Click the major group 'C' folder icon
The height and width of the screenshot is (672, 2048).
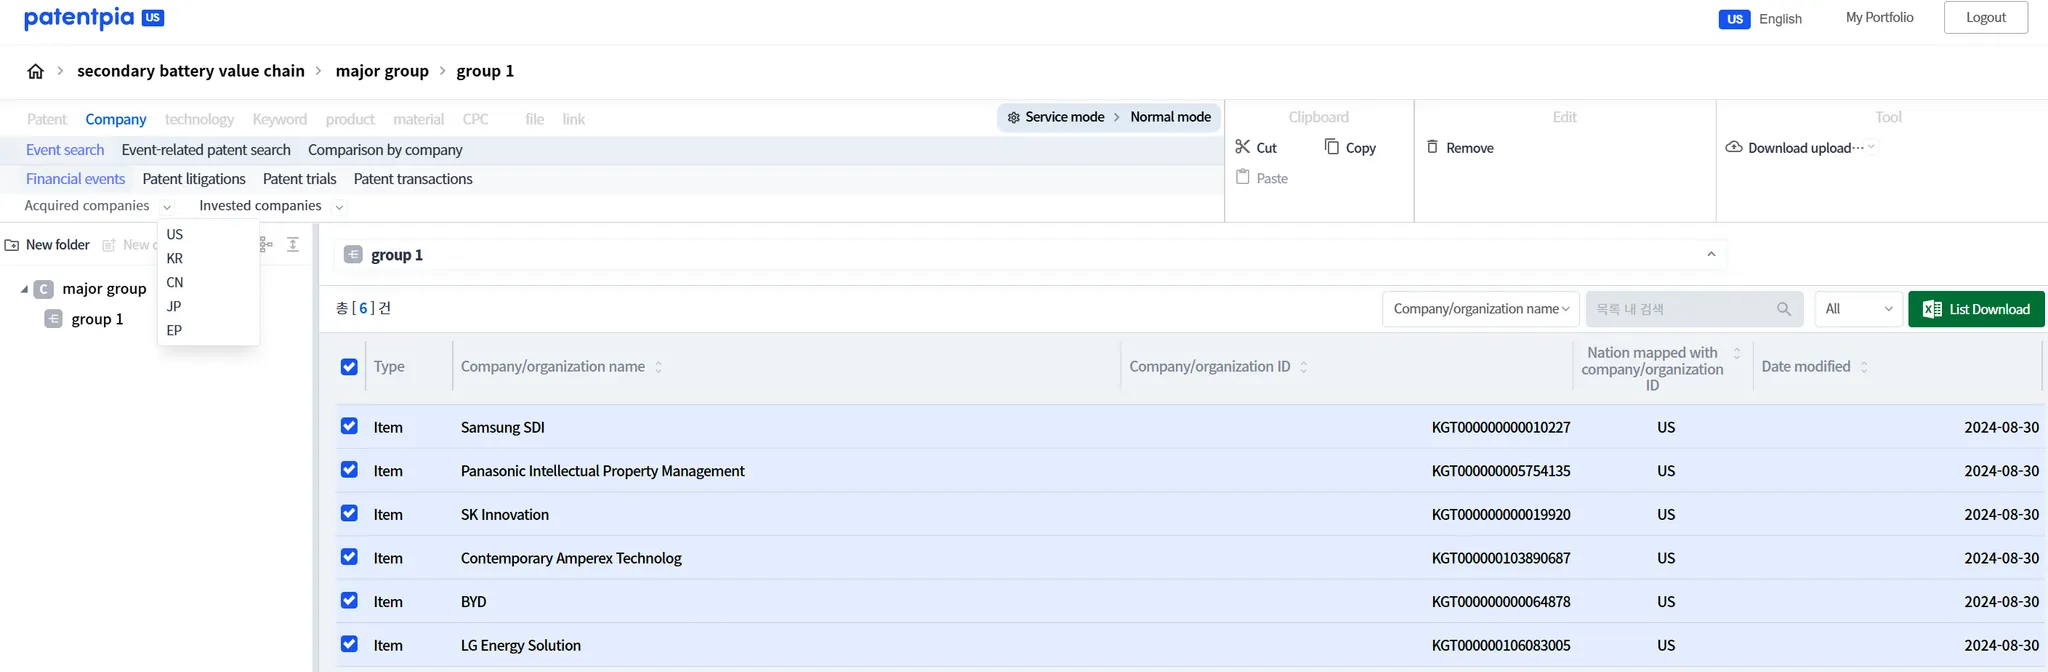coord(44,289)
